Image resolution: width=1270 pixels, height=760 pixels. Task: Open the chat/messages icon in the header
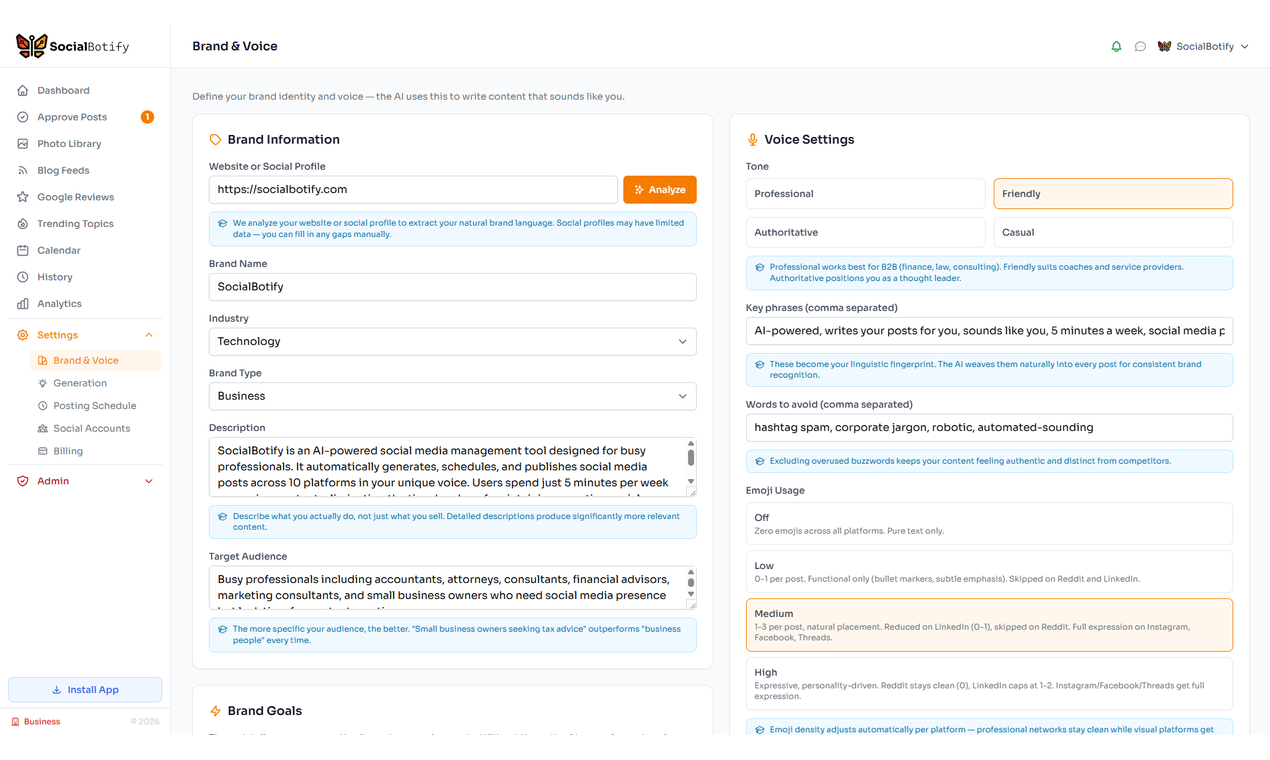tap(1140, 45)
